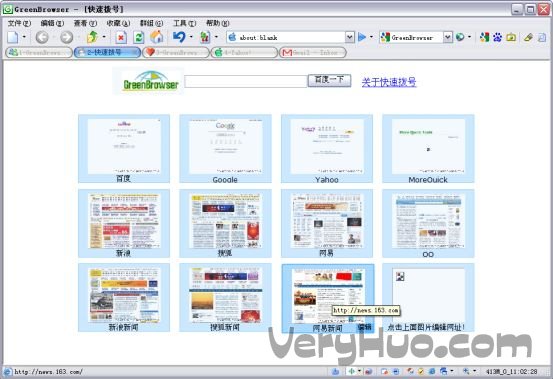The width and height of the screenshot is (553, 379).
Task: Open the Home page house icon
Action: coord(157,37)
